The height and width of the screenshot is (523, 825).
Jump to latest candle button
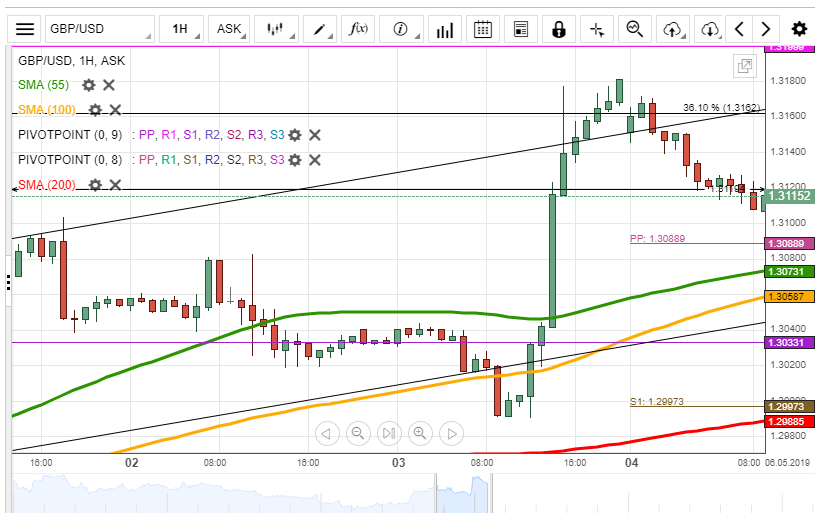click(x=389, y=434)
